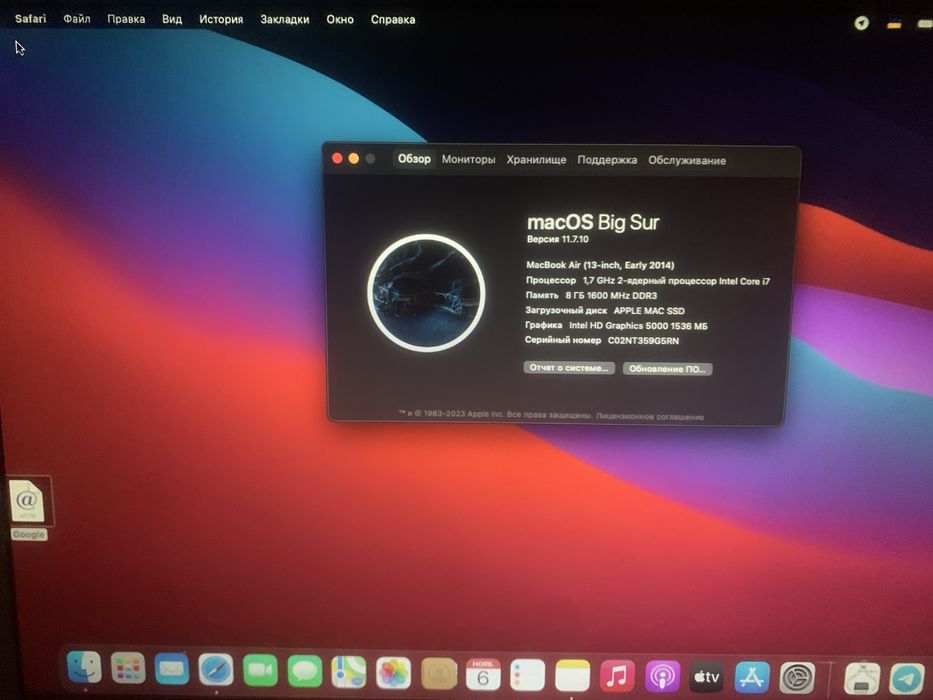Open the Закладки menu
Screen dimensions: 933x700
[x=284, y=20]
